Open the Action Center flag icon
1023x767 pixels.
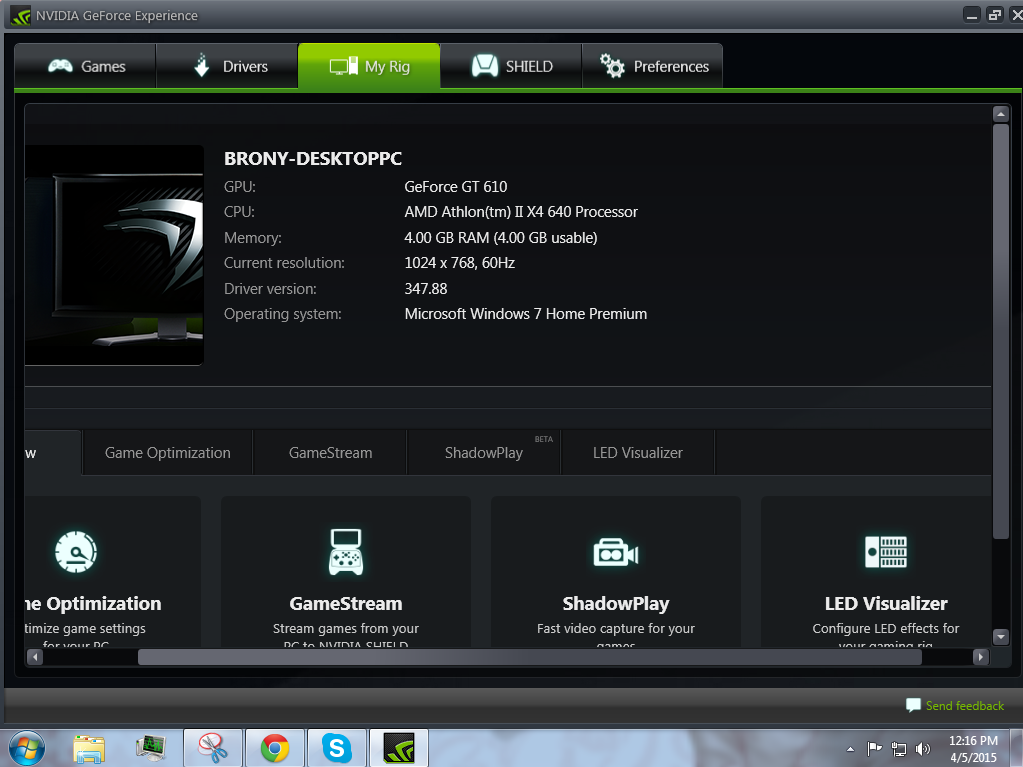coord(874,749)
